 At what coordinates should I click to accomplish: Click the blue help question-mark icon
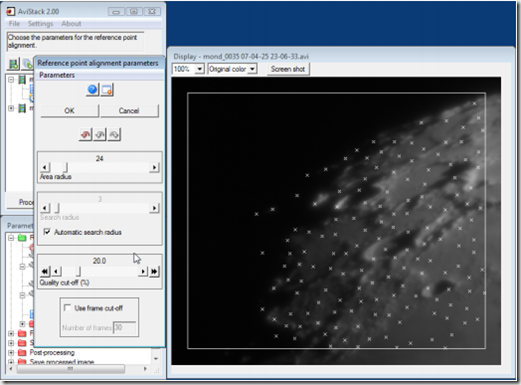pyautogui.click(x=92, y=90)
